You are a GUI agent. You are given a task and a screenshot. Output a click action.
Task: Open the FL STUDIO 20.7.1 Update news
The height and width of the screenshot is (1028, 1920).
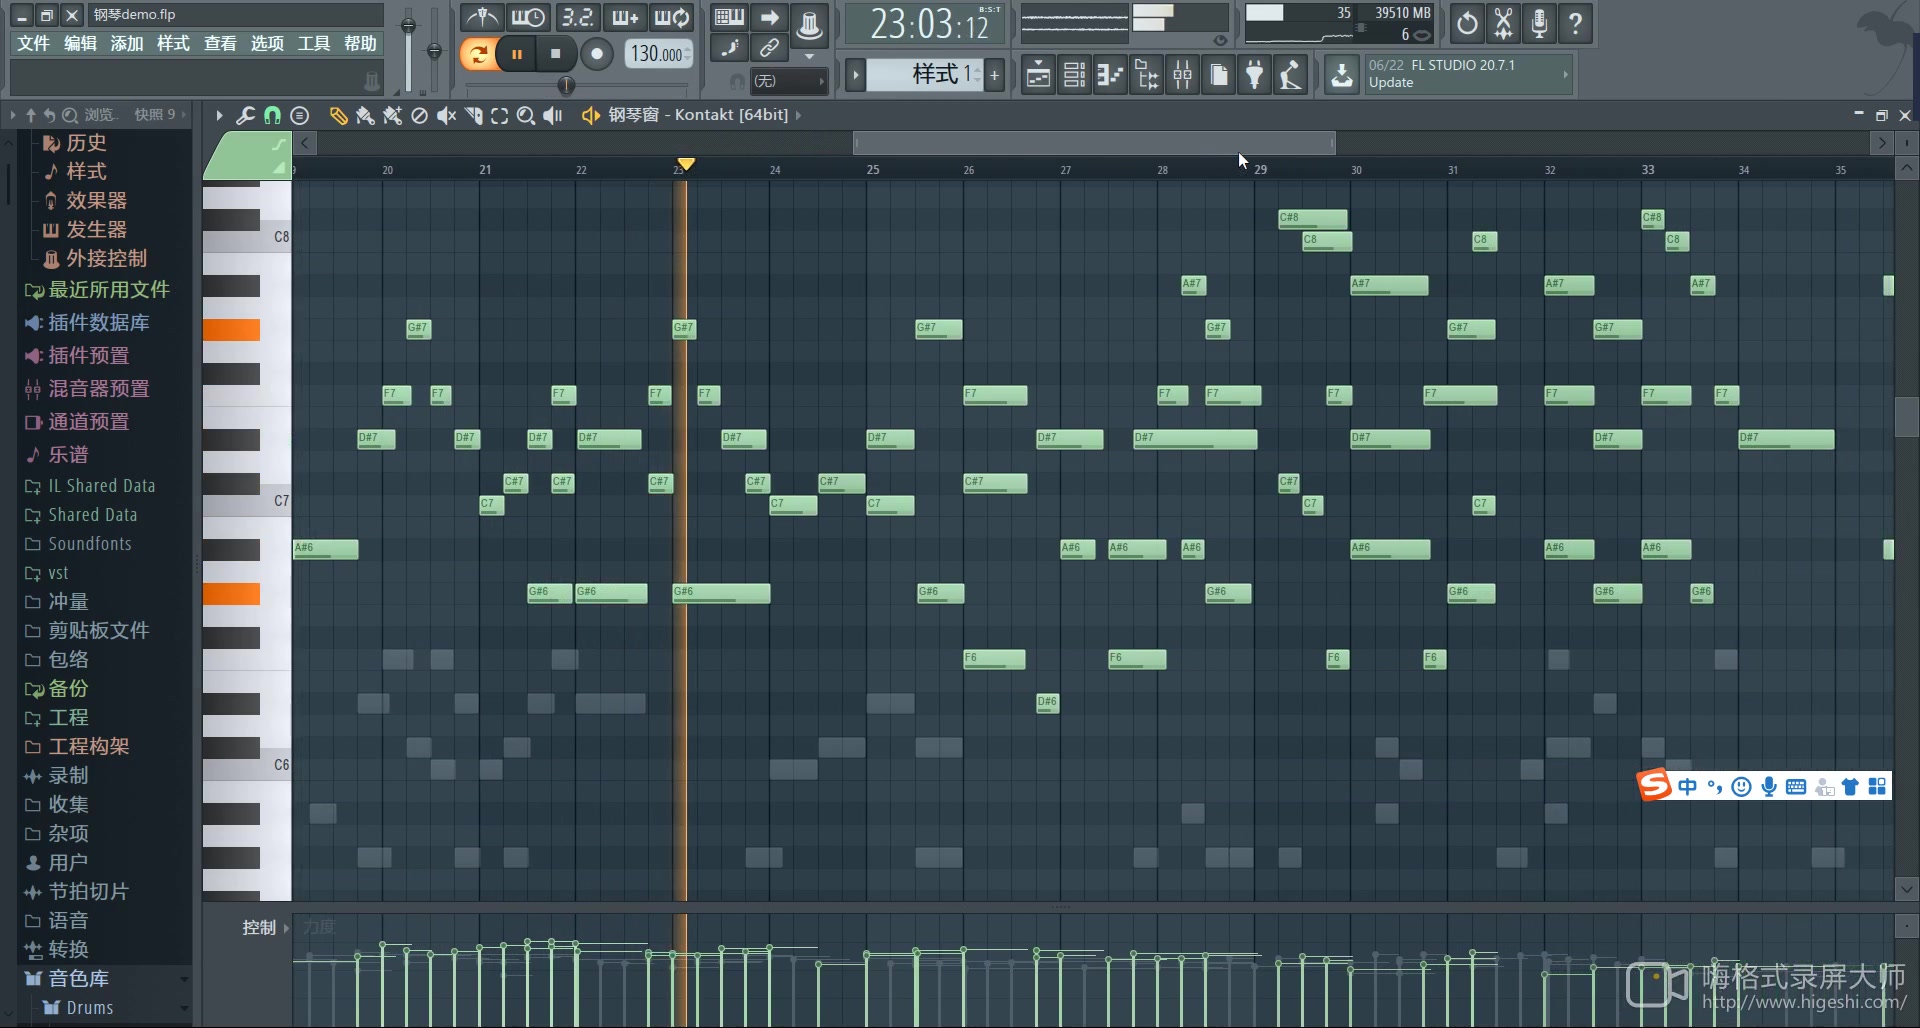coord(1466,74)
